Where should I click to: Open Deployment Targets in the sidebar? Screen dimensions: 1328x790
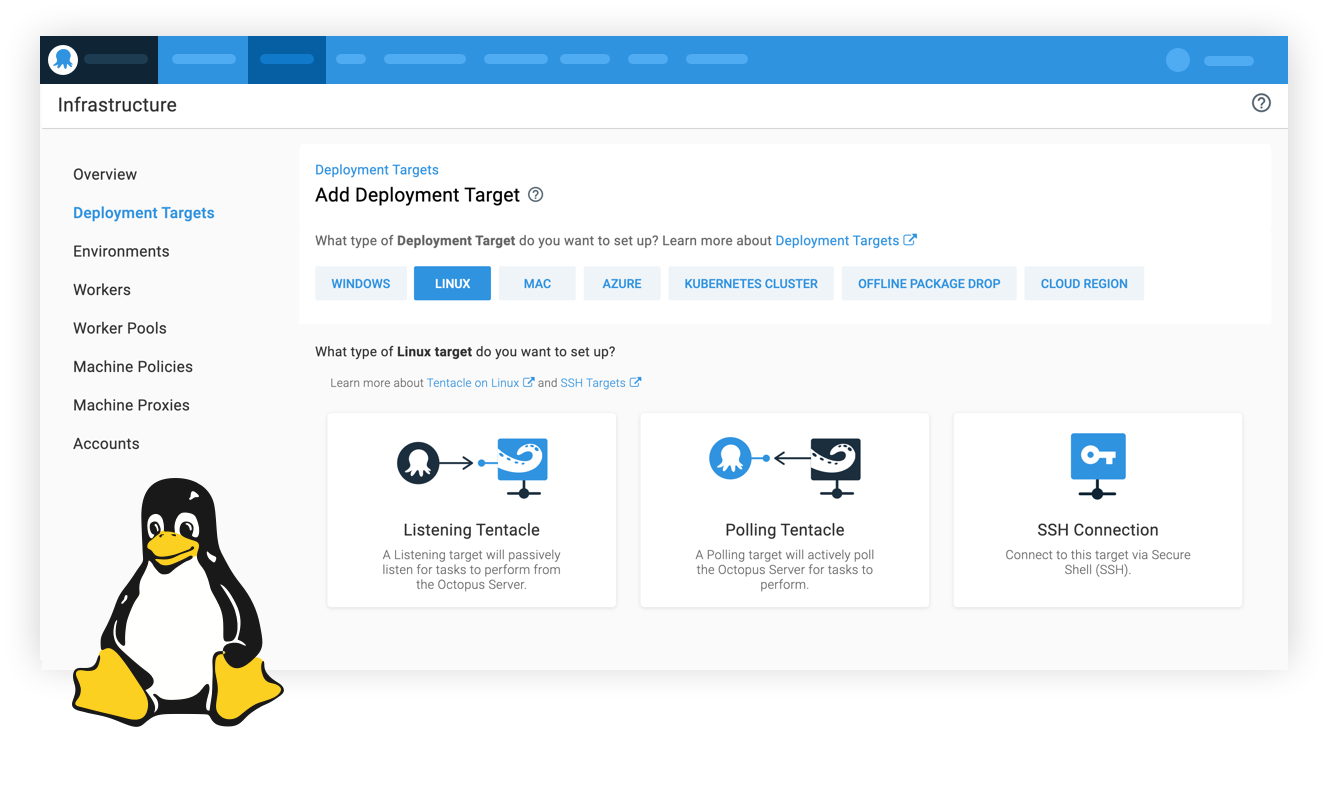pyautogui.click(x=144, y=213)
